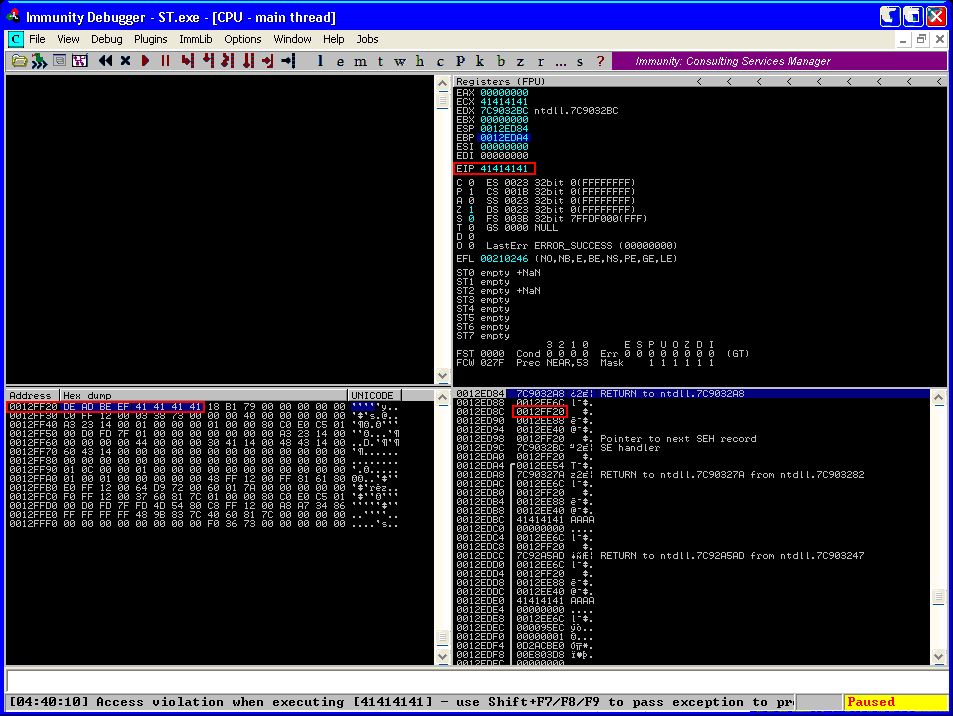Select the 'Pointer to next SEH record' stack row
Image resolution: width=953 pixels, height=716 pixels.
coord(692,439)
